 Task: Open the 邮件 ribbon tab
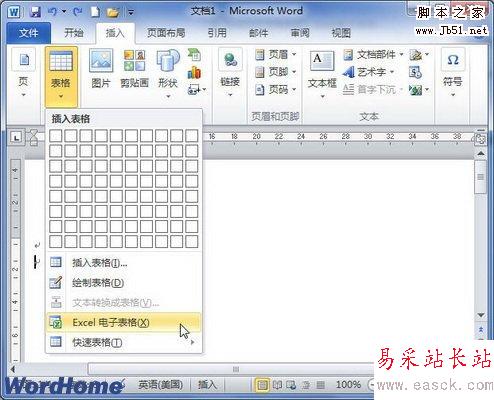tap(258, 33)
